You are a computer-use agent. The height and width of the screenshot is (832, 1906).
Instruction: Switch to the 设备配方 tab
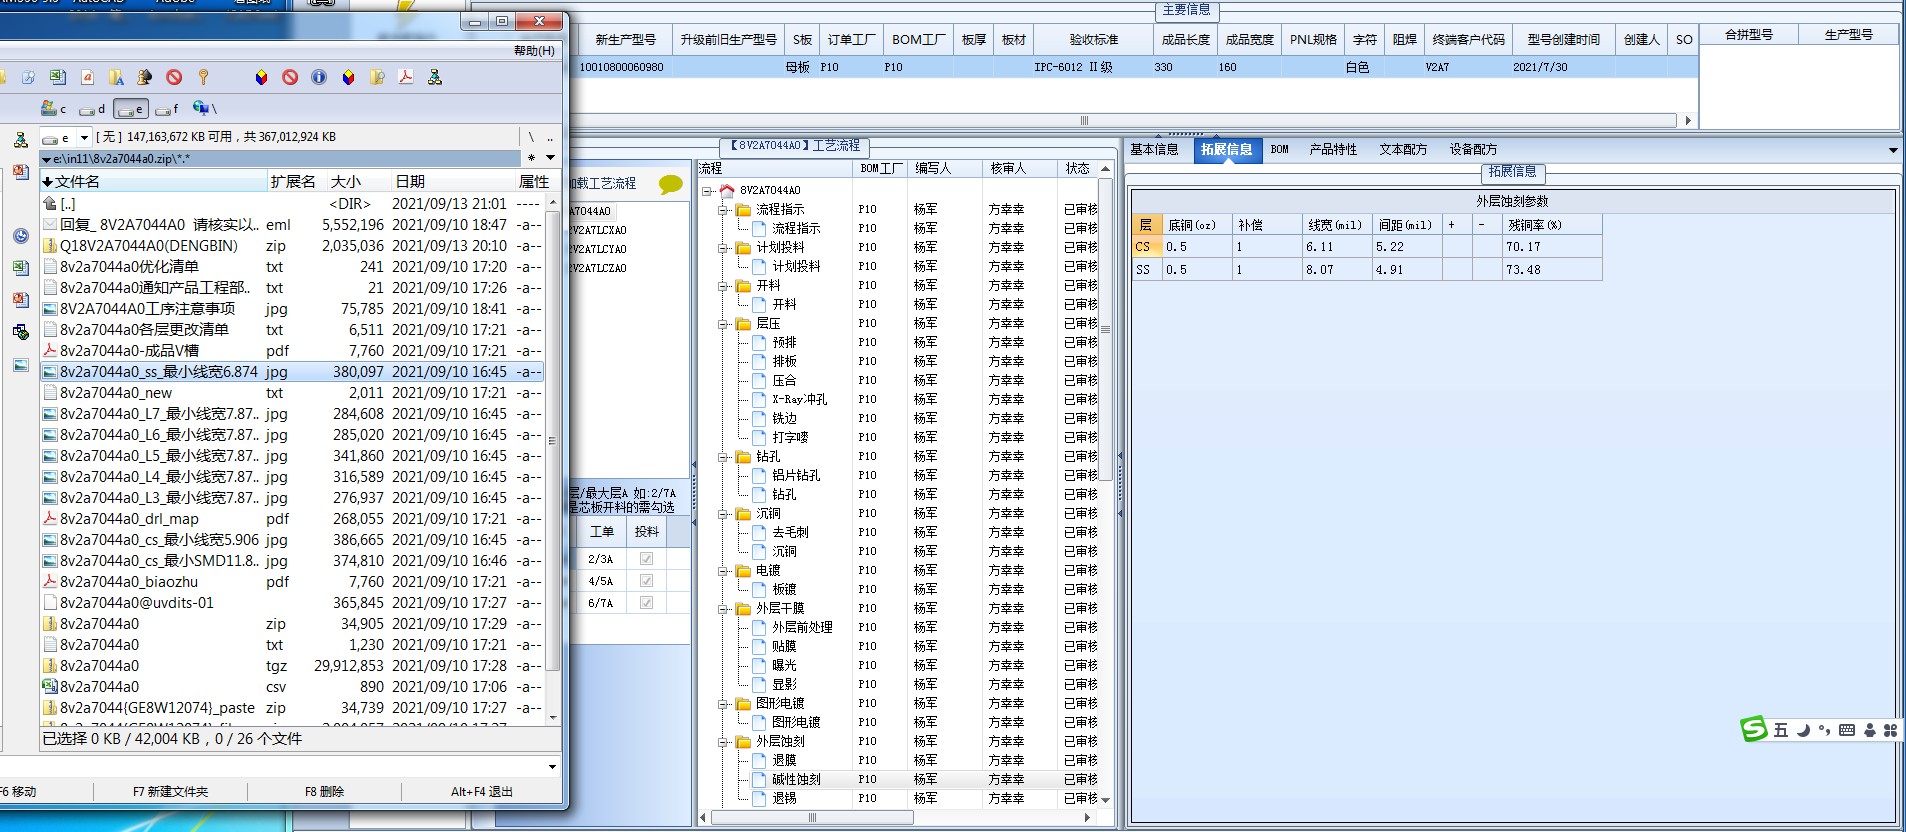1473,150
